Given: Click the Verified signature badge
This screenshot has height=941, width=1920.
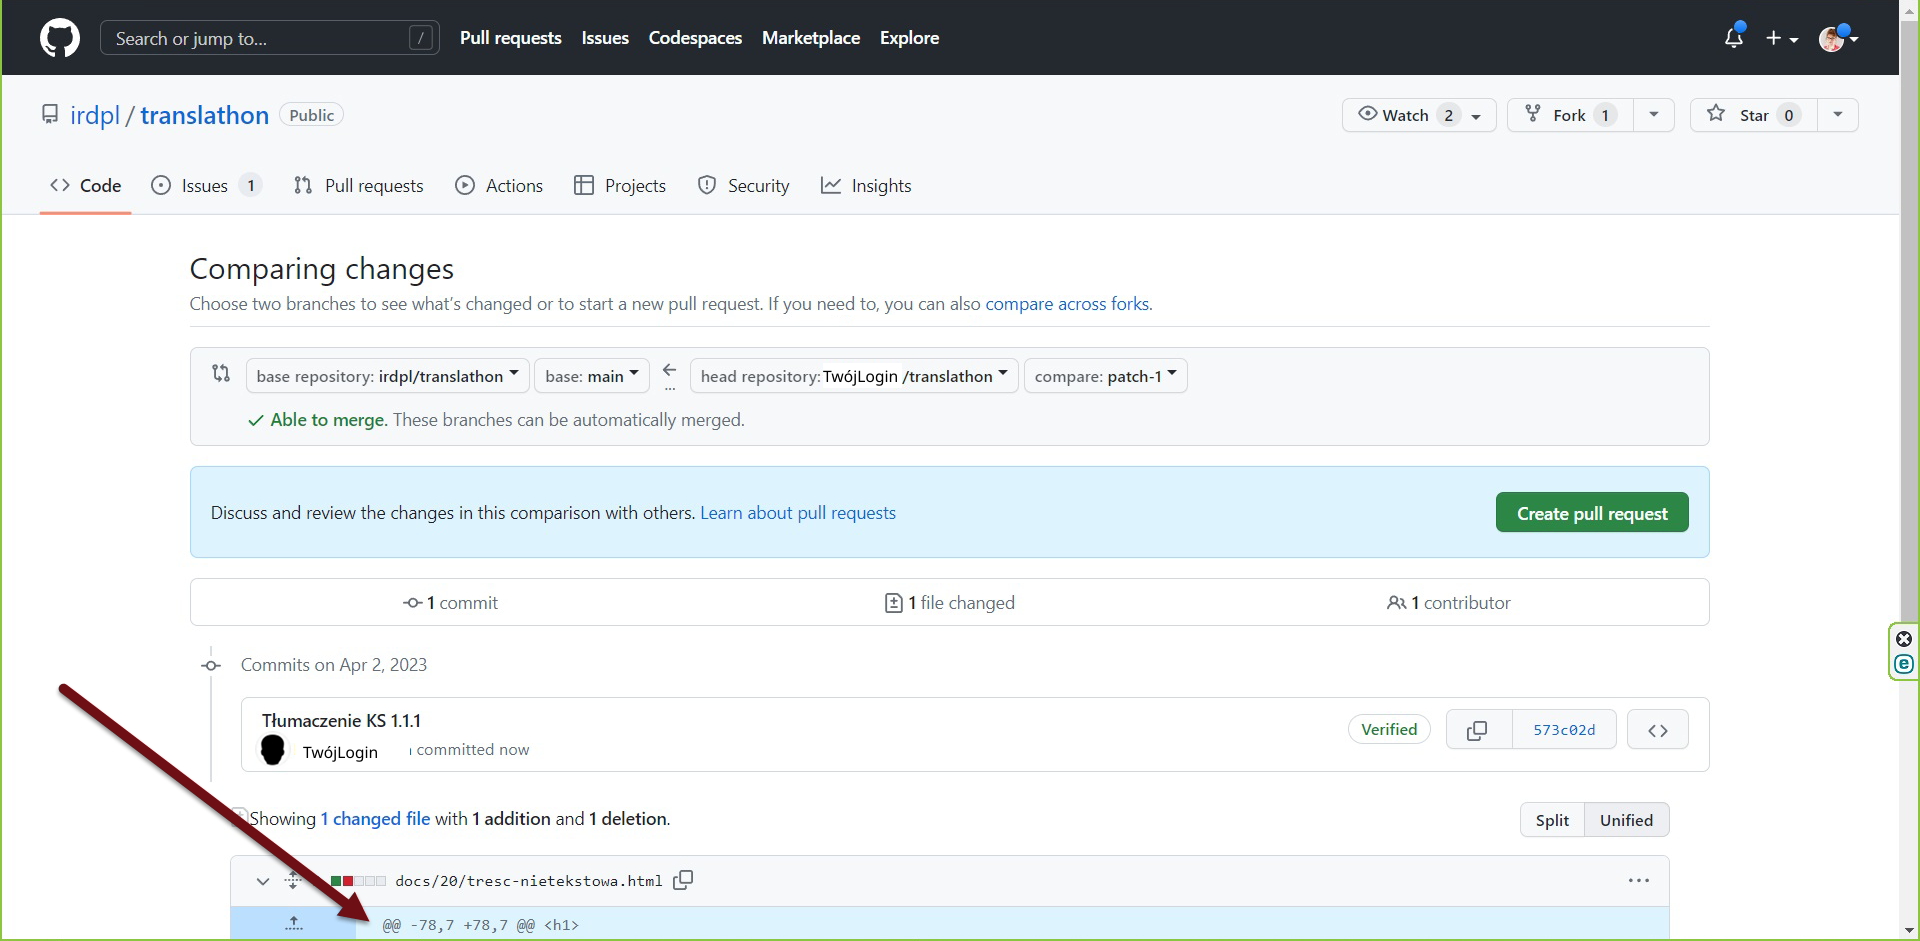Looking at the screenshot, I should tap(1389, 729).
